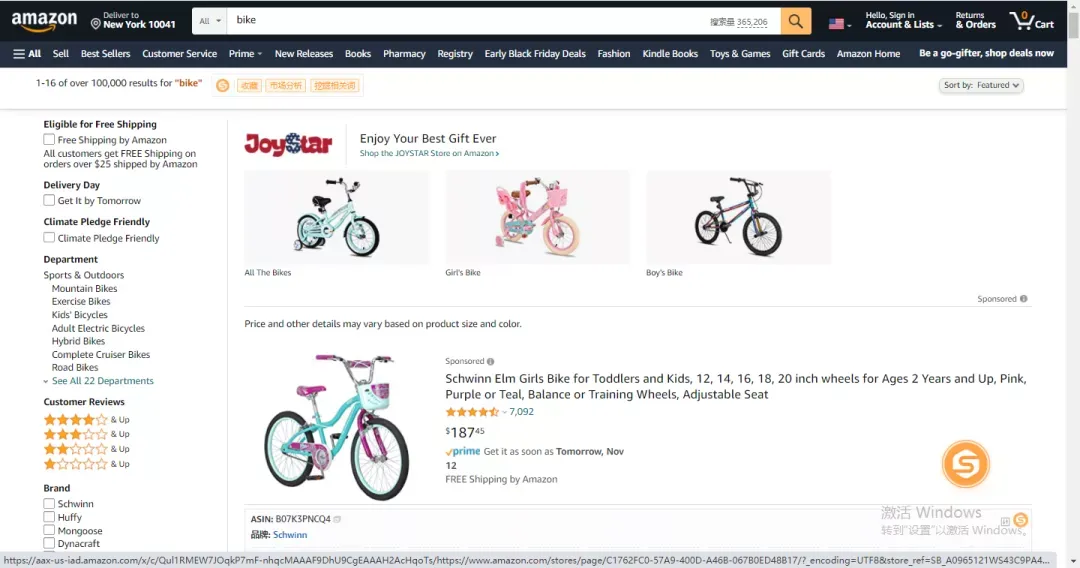Check the Get It by Tomorrow box

49,200
